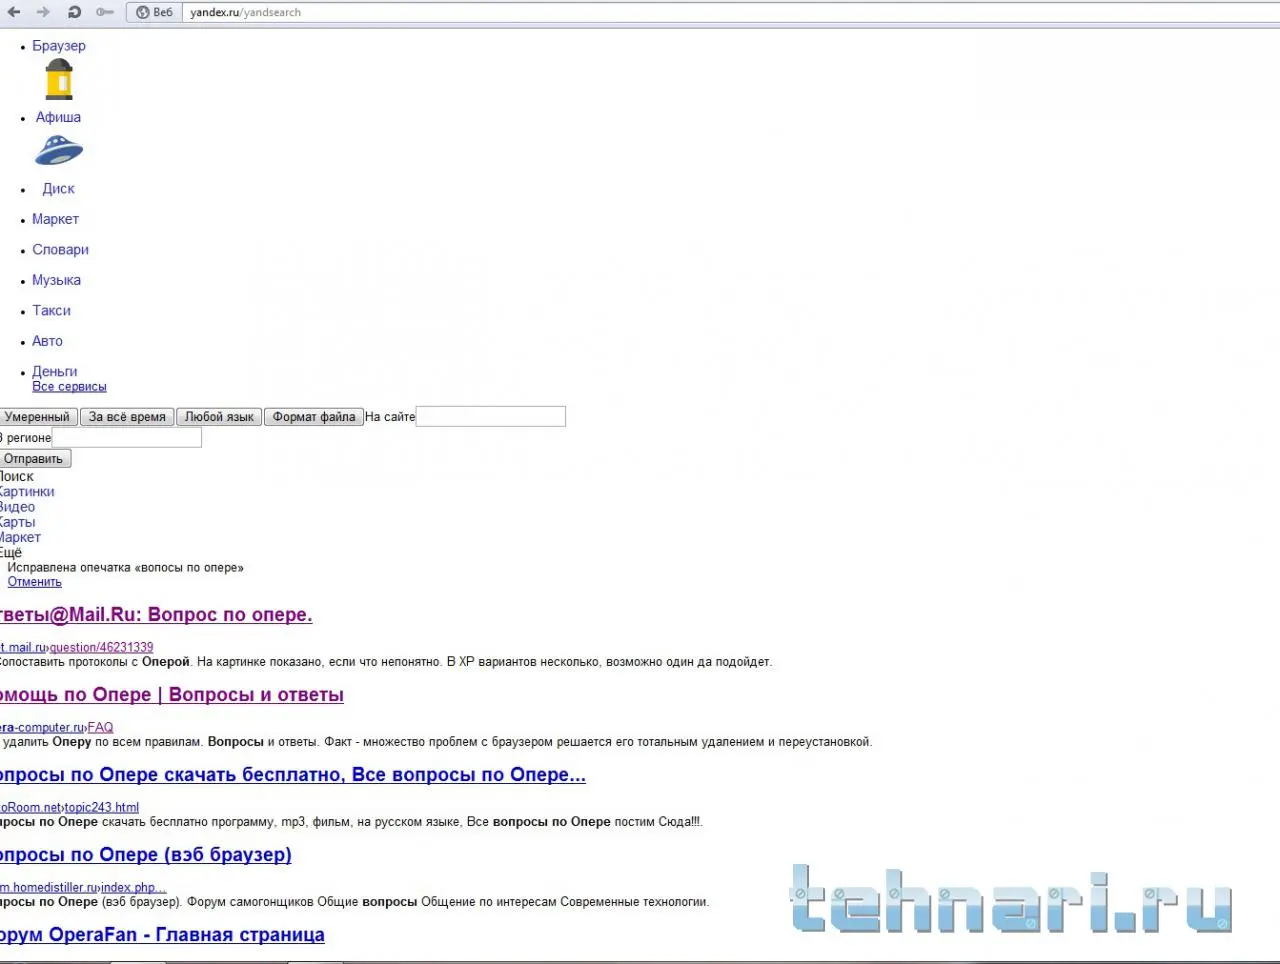
Task: Open the Диск service link
Action: [x=58, y=188]
